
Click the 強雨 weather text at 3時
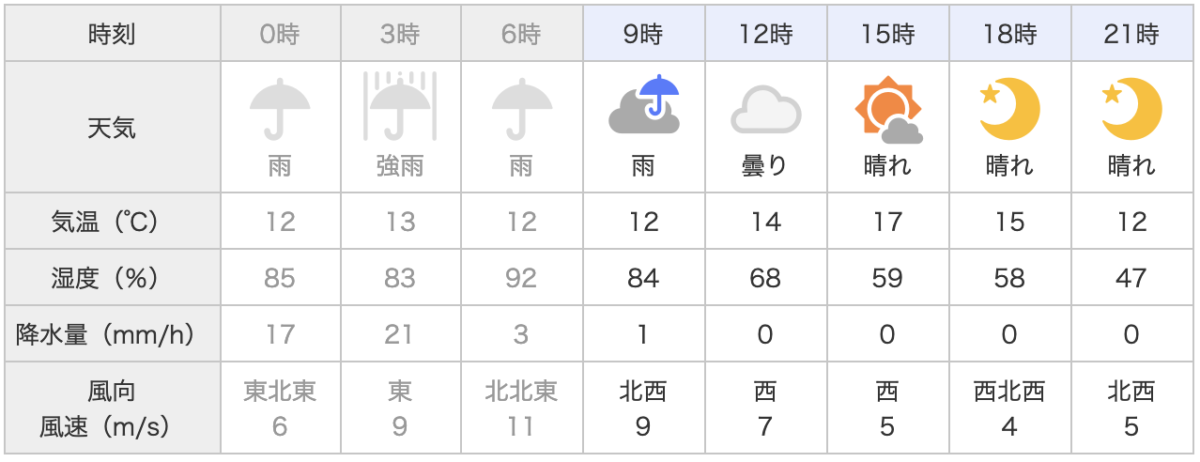(x=400, y=165)
